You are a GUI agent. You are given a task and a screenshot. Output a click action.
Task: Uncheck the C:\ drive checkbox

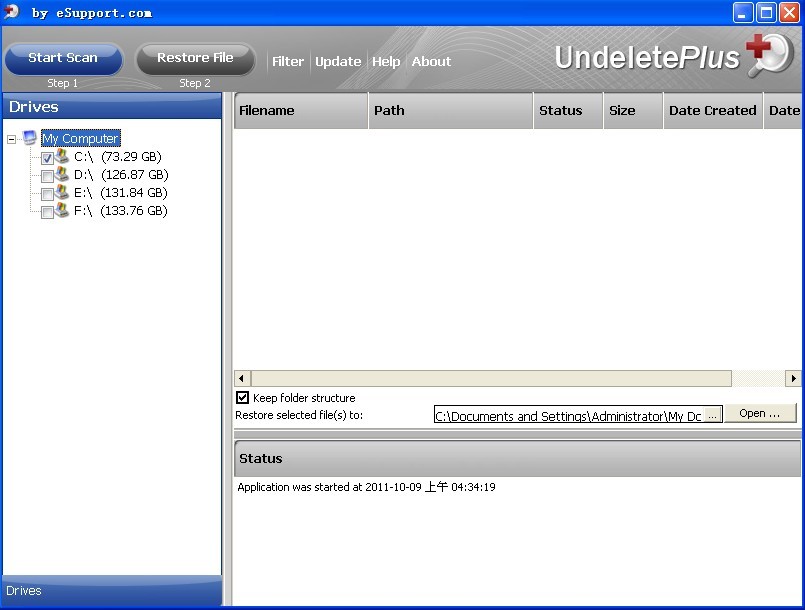(x=47, y=158)
